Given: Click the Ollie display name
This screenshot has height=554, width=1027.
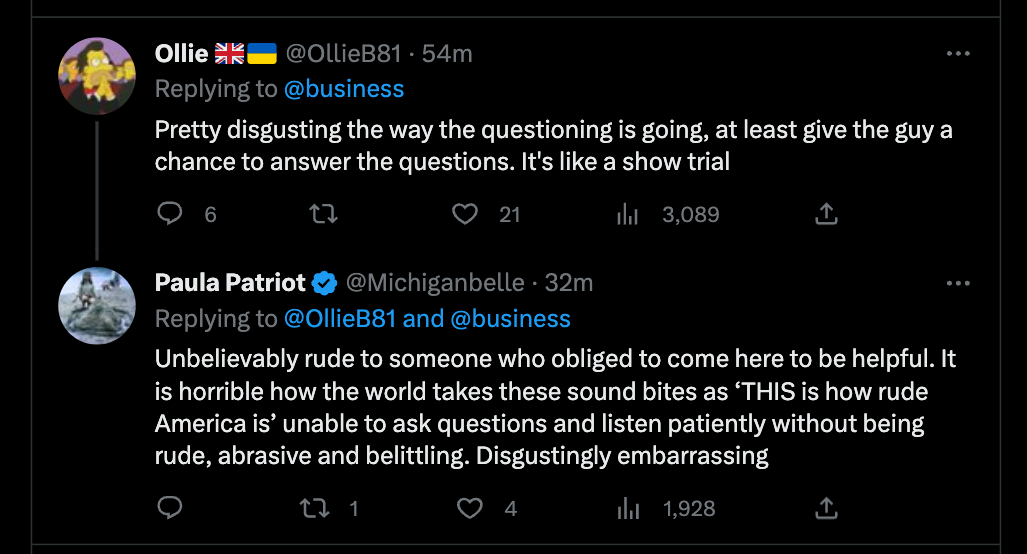Looking at the screenshot, I should (181, 54).
